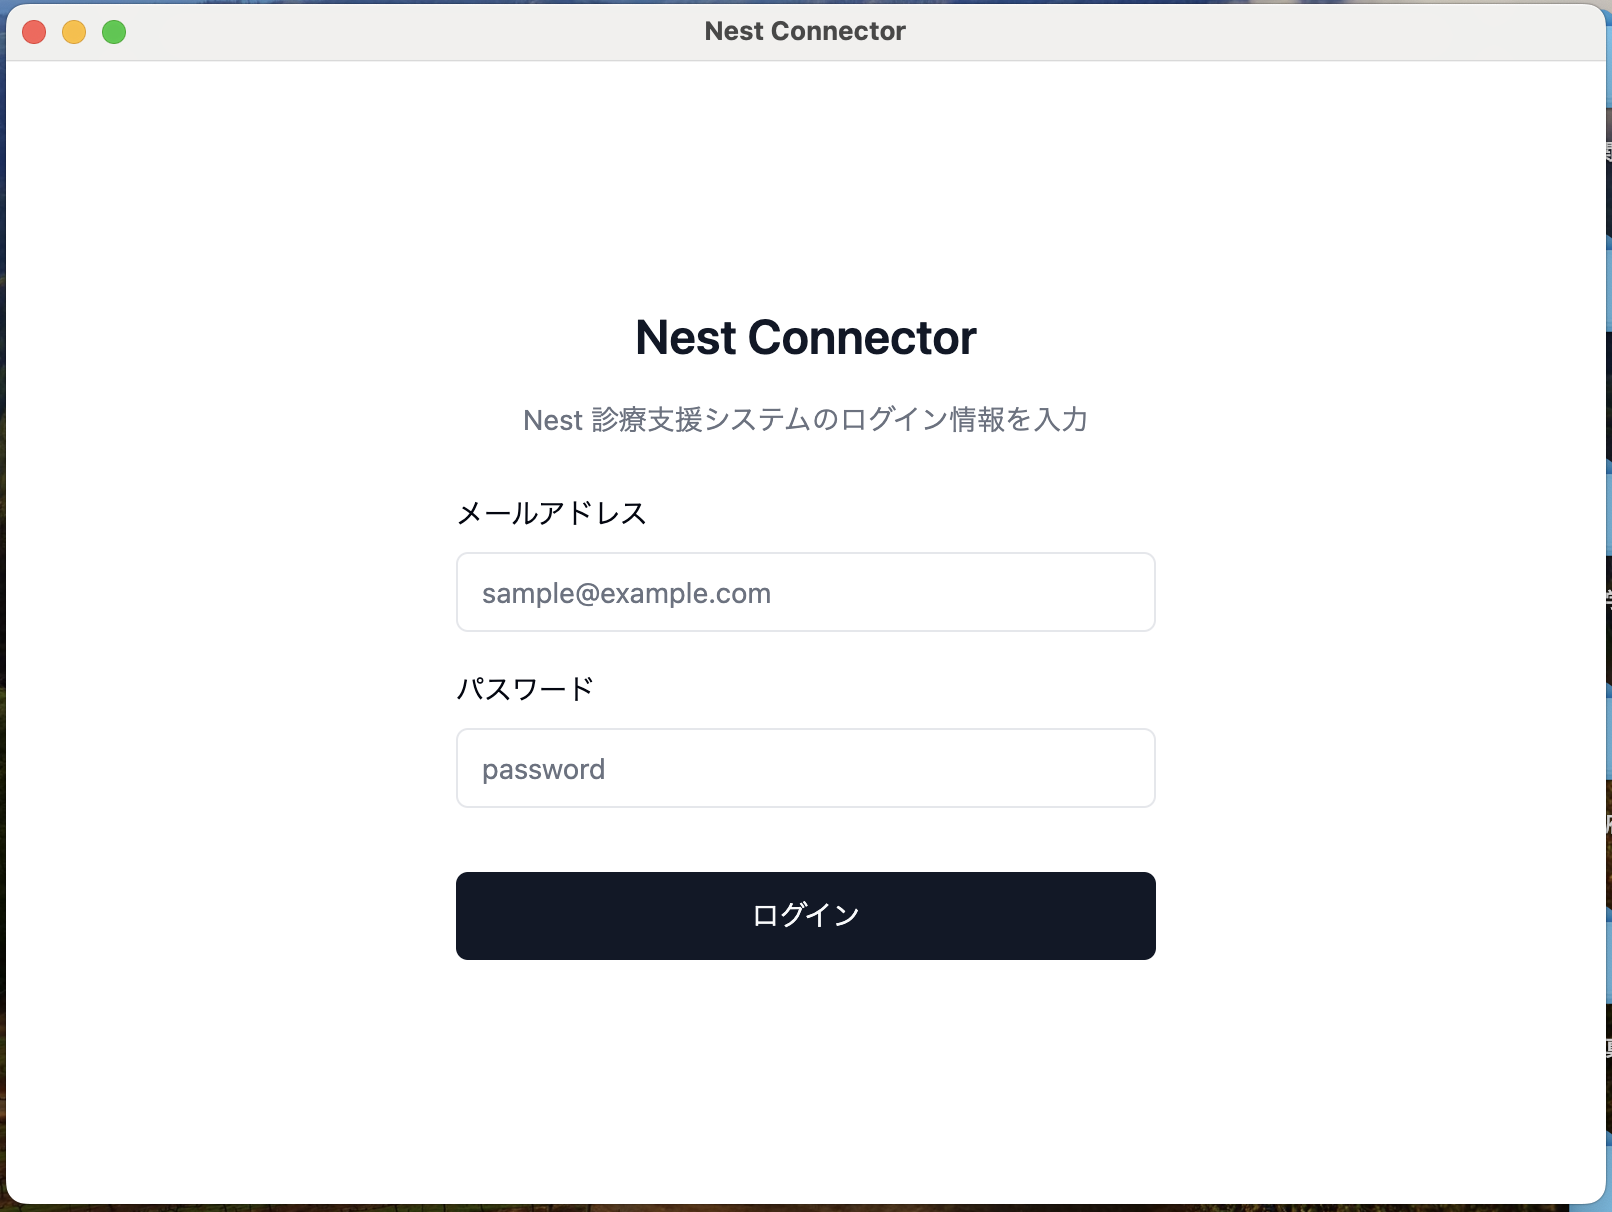Click the password placeholder text
Image resolution: width=1612 pixels, height=1212 pixels.
(543, 770)
